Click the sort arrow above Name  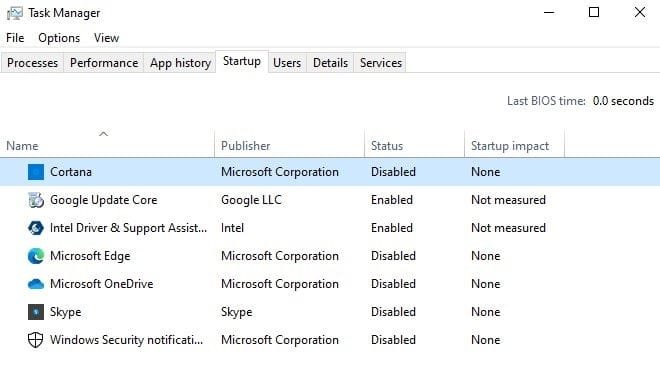click(x=104, y=134)
